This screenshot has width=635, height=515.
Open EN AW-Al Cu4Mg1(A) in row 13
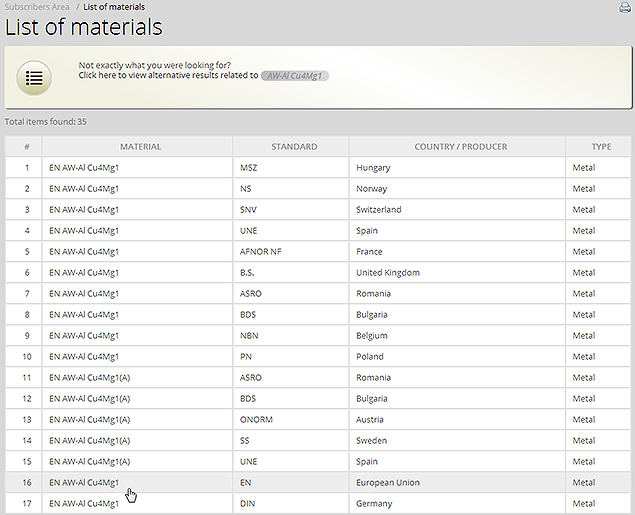pos(89,420)
